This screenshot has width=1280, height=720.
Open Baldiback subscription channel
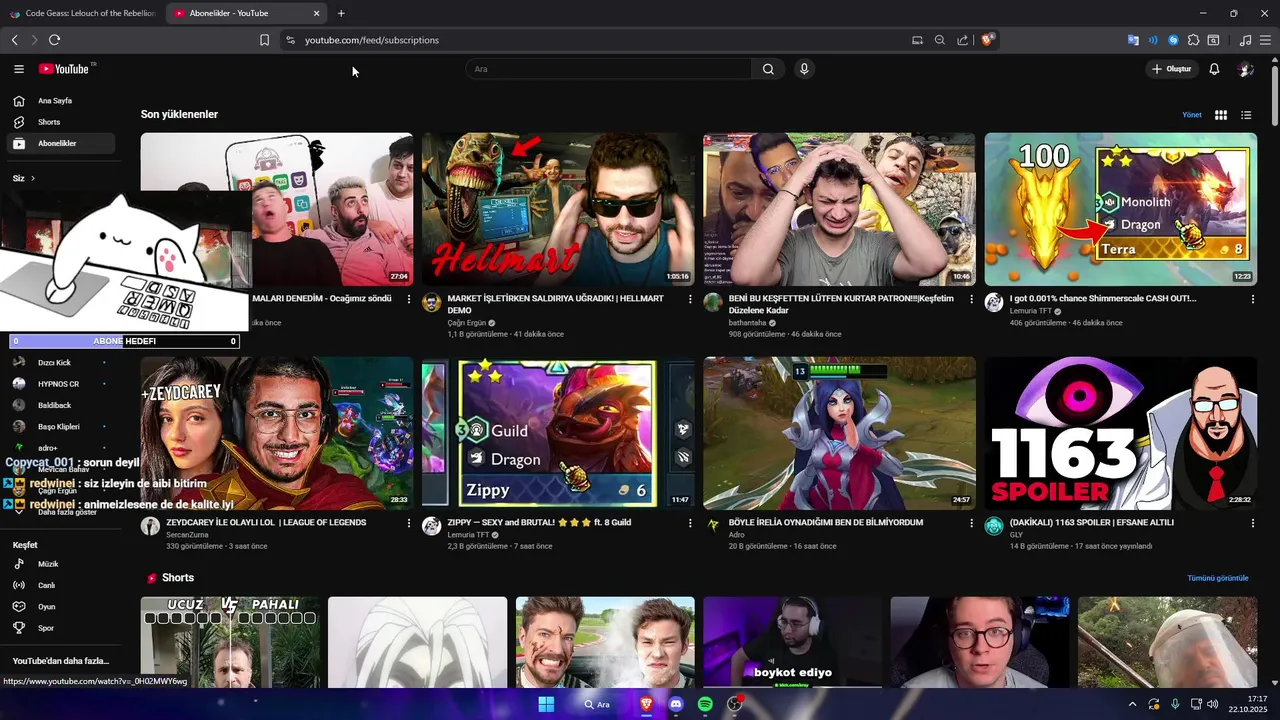click(x=60, y=405)
